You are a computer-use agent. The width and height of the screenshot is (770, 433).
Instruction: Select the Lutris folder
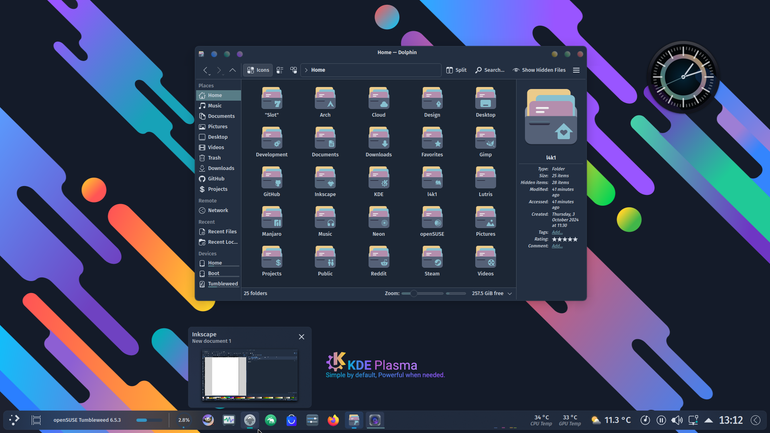click(x=485, y=182)
